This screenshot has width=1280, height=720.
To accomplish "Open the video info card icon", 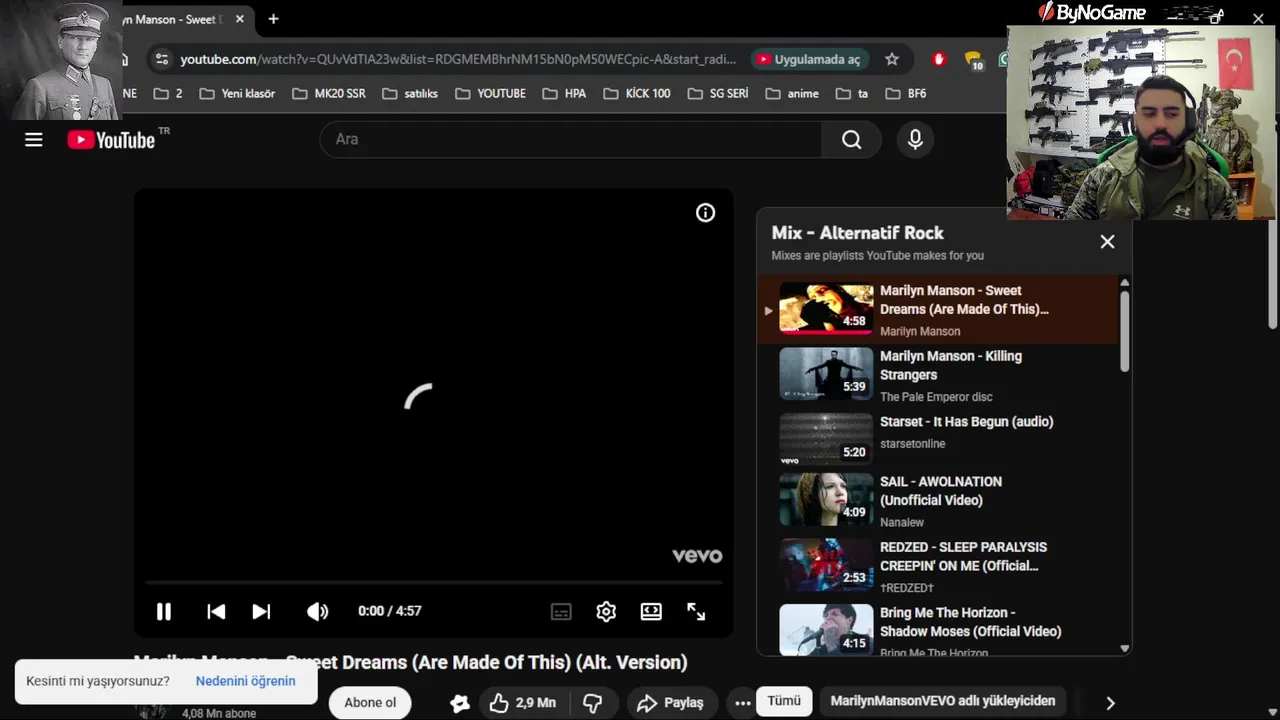I will click(706, 213).
